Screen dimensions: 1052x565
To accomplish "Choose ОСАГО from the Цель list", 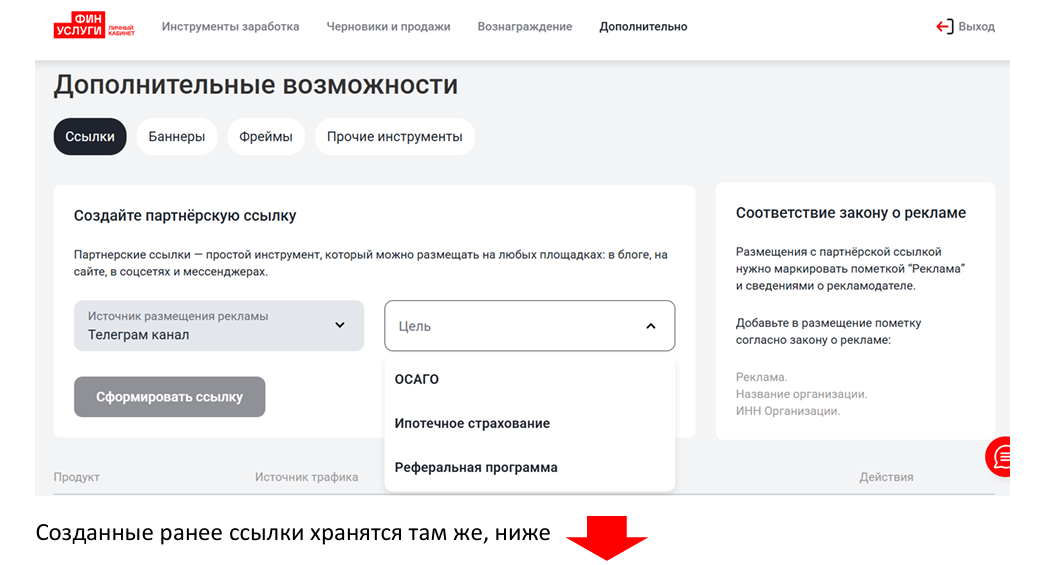I will (x=417, y=379).
